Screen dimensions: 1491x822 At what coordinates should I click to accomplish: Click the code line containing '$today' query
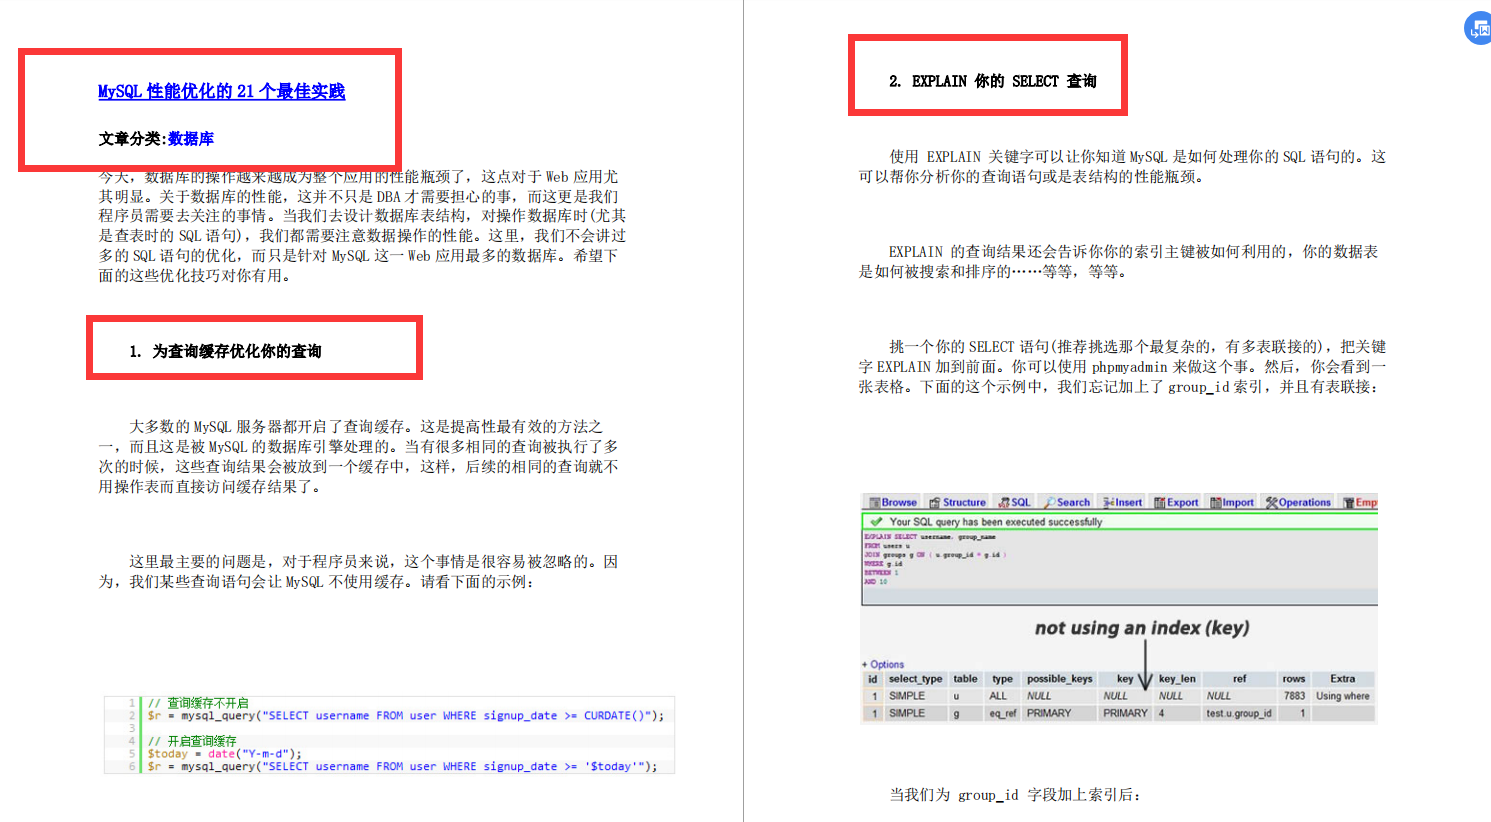[x=402, y=767]
